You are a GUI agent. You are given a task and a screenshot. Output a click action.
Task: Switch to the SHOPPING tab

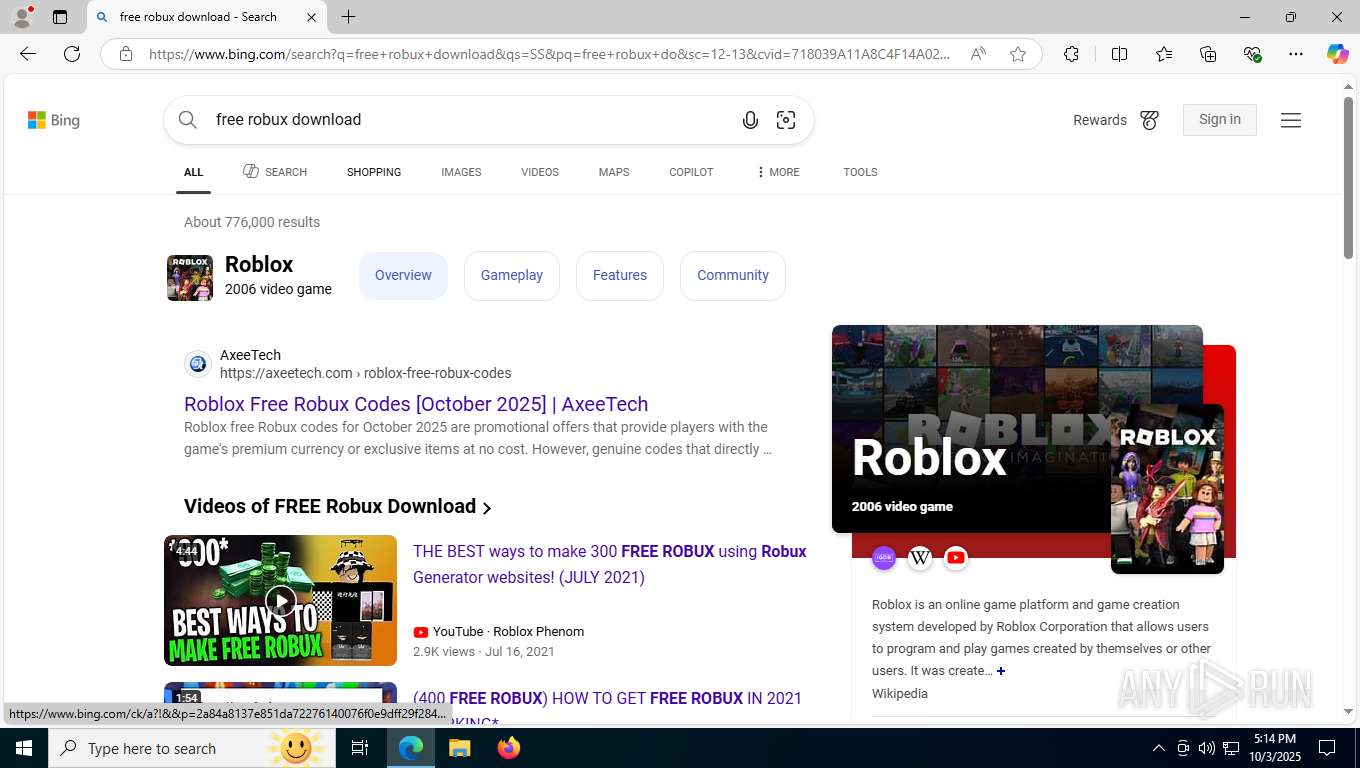(x=374, y=172)
